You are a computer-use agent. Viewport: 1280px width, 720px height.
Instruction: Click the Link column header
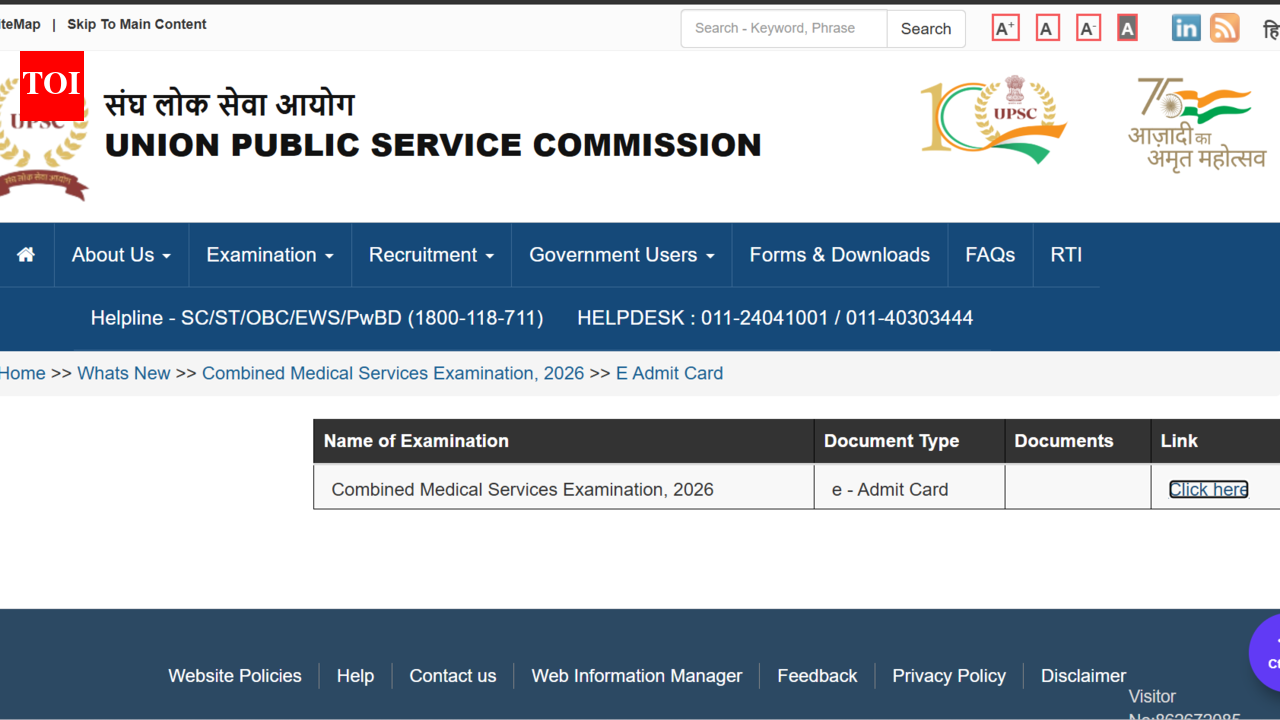1215,441
